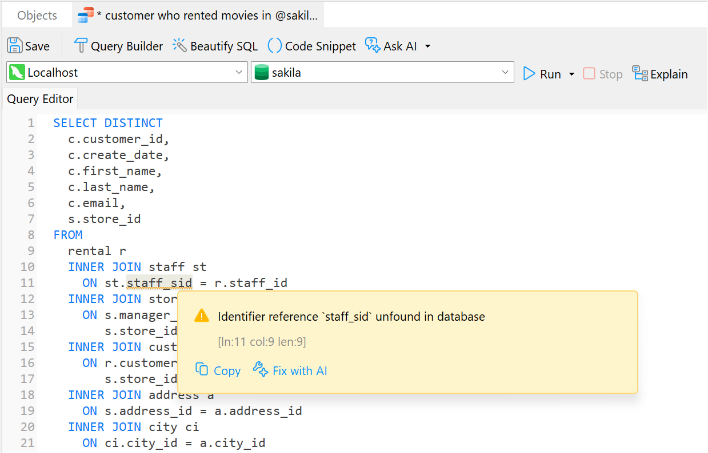Click the Explain plan button
Viewport: 708px width, 453px height.
coord(660,74)
